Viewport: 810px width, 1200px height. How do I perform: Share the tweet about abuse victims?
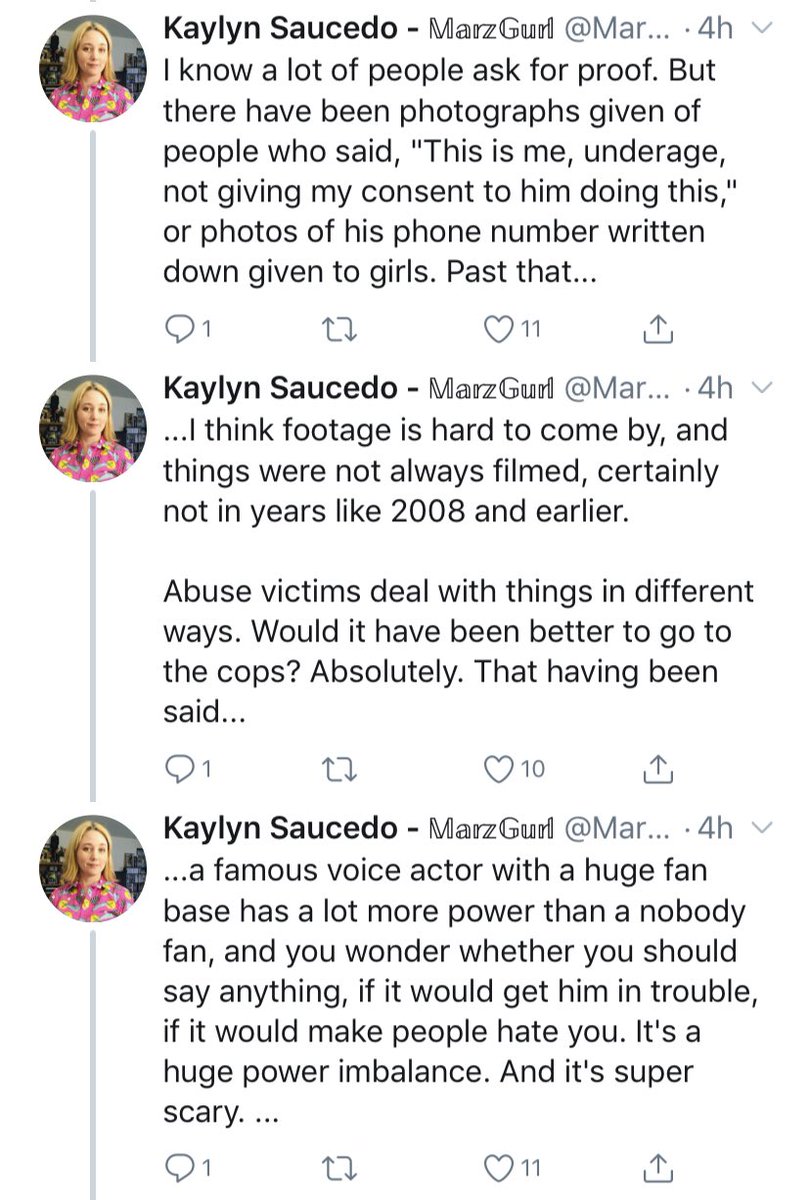click(653, 767)
